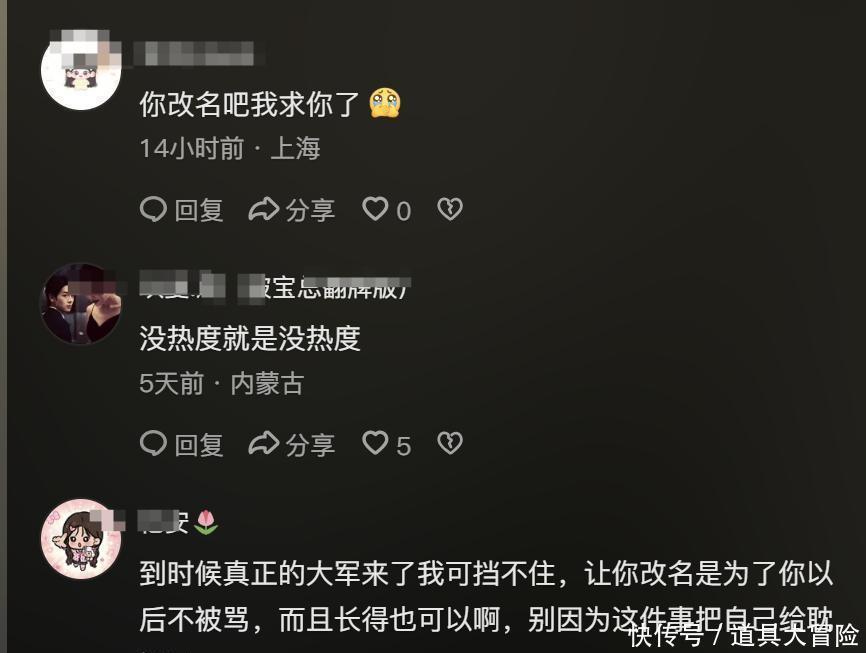Click share arrow icon under Shanghai comment
The image size is (866, 653).
click(263, 210)
